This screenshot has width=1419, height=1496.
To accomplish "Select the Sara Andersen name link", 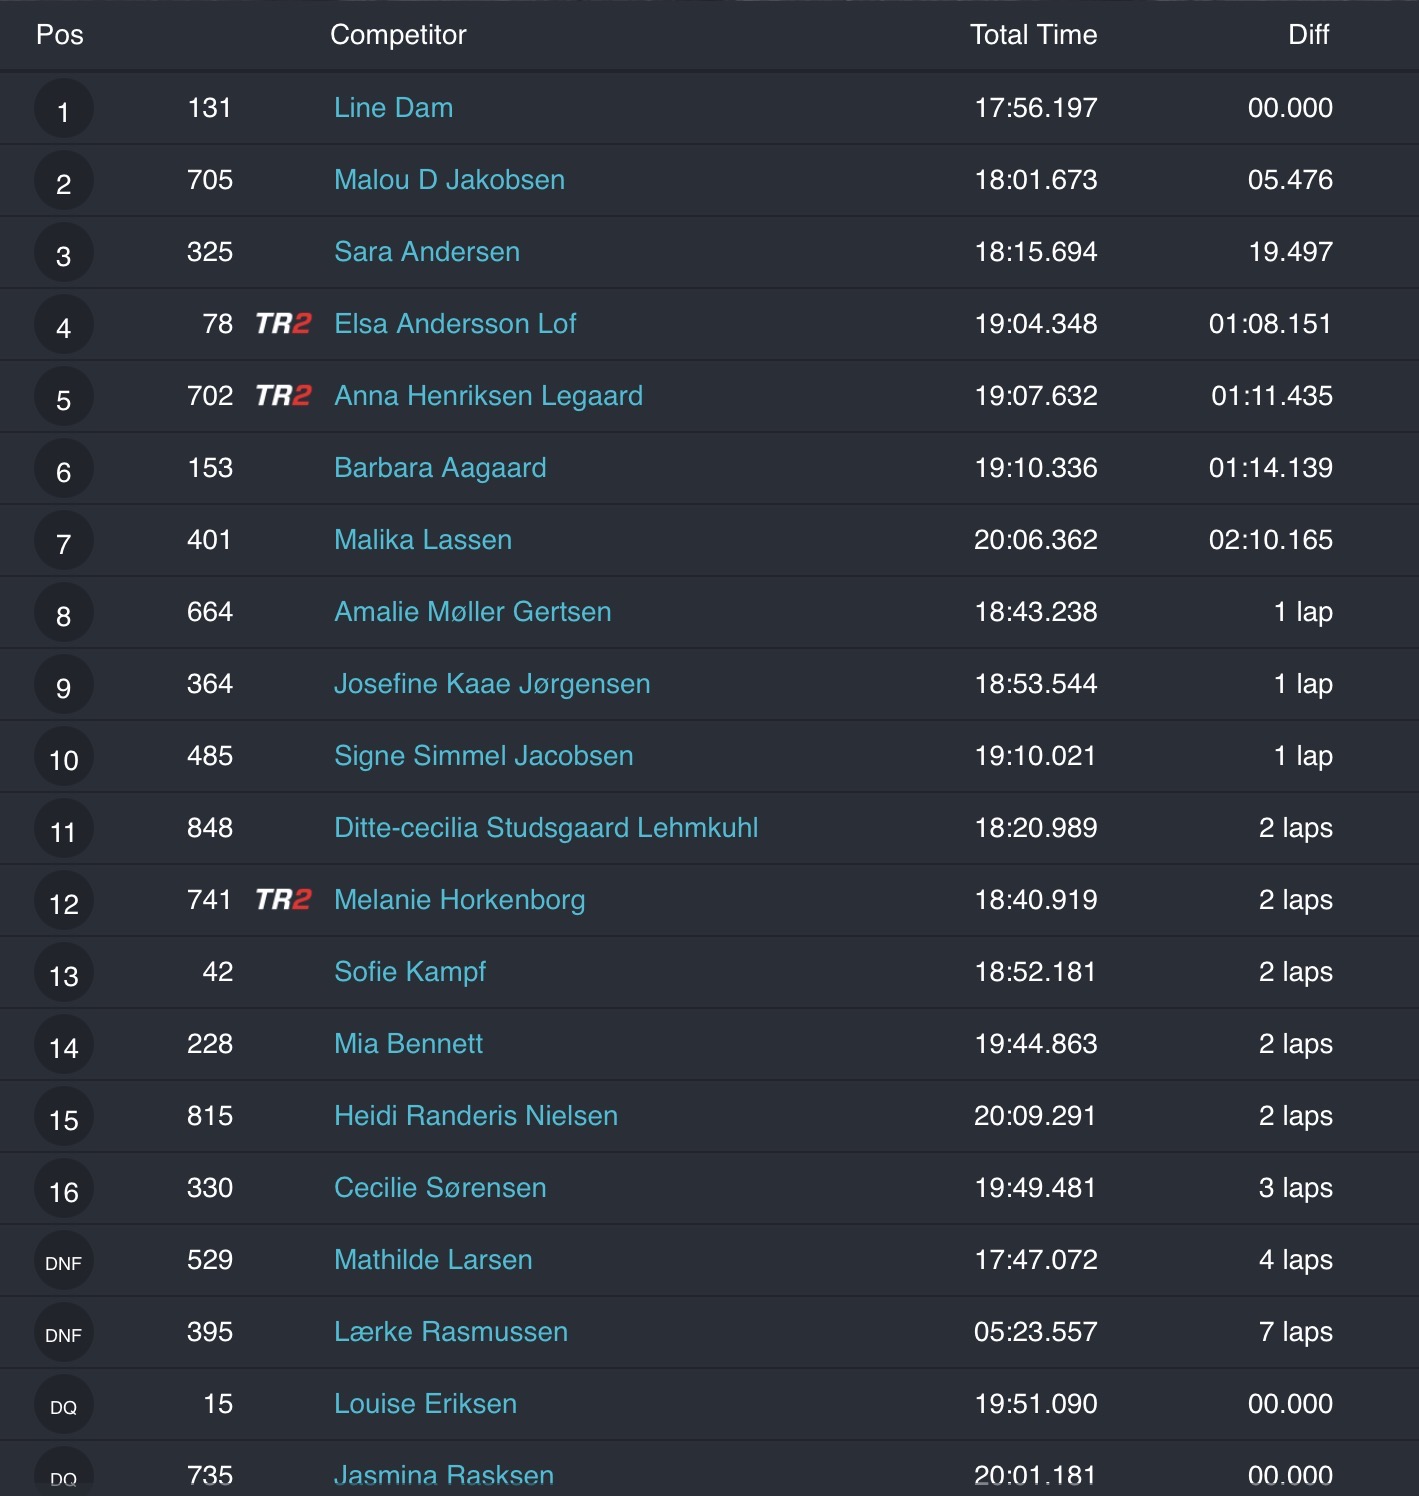I will tap(426, 252).
